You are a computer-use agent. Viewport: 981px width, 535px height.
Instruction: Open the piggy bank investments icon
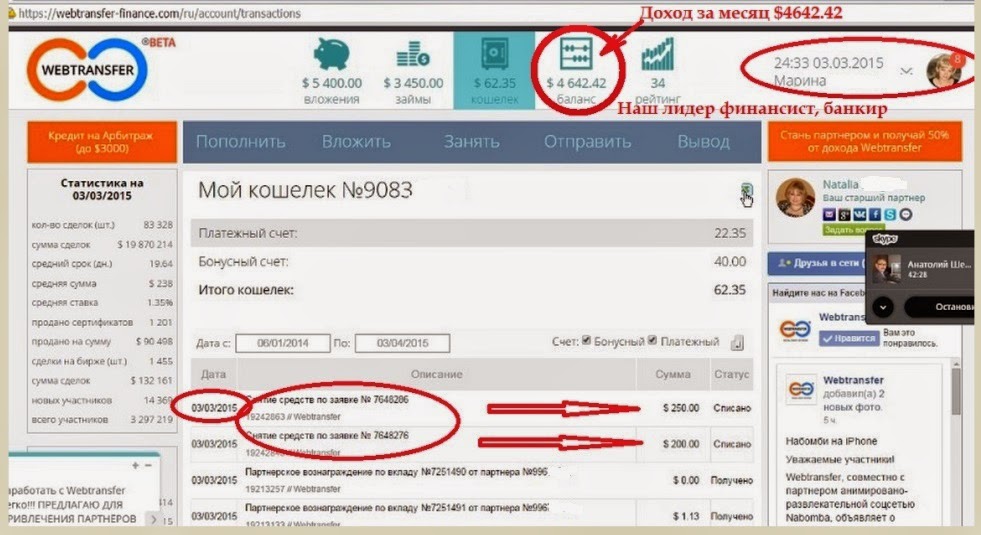pos(331,54)
